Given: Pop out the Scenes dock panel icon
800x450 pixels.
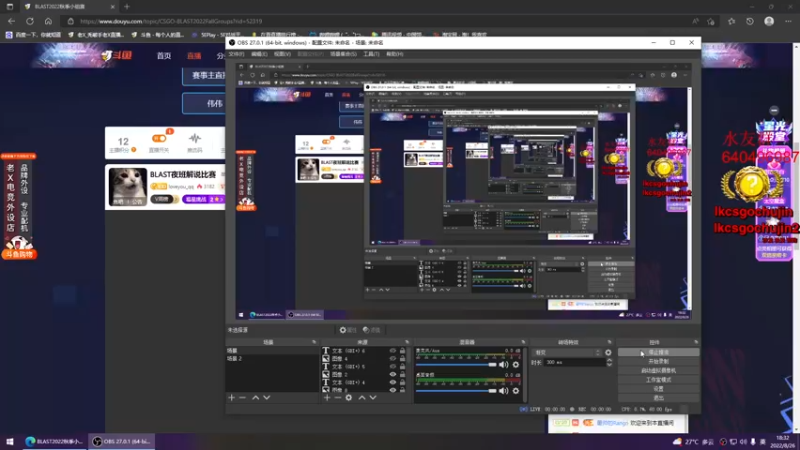Looking at the screenshot, I should [314, 342].
